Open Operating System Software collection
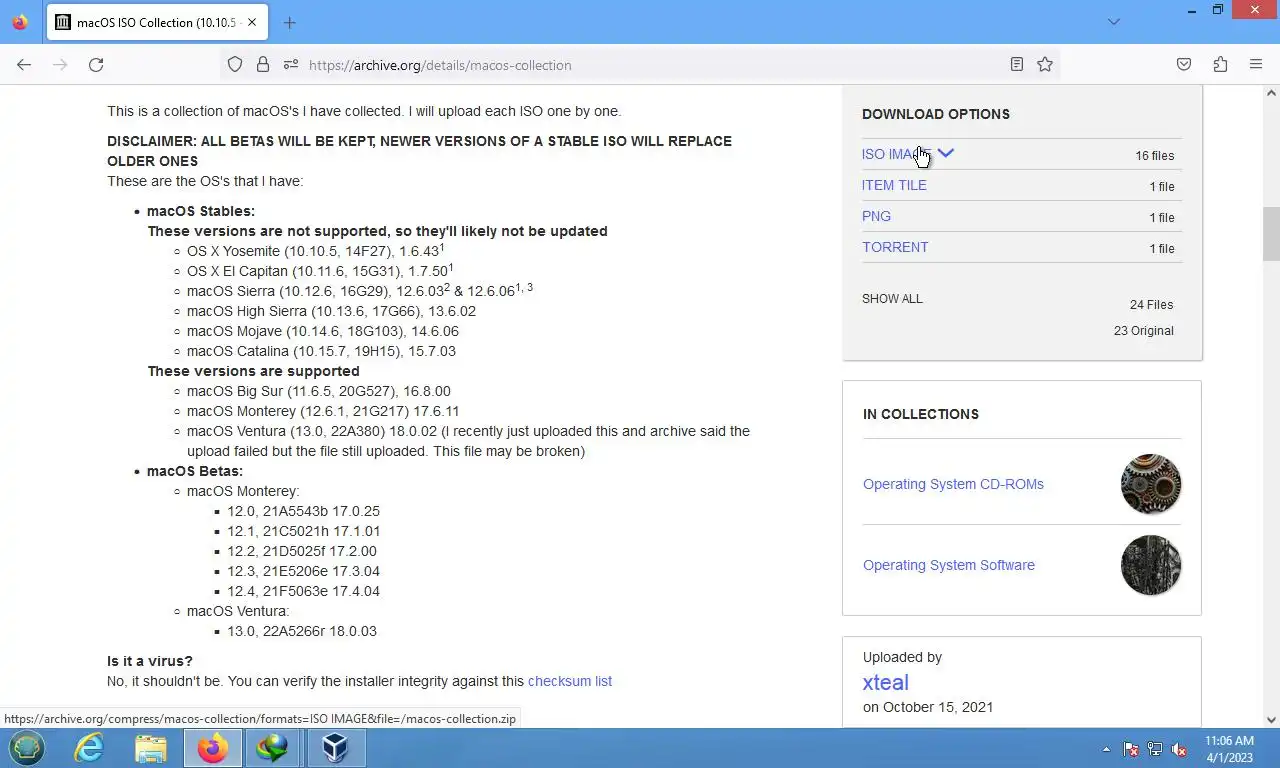 tap(949, 565)
